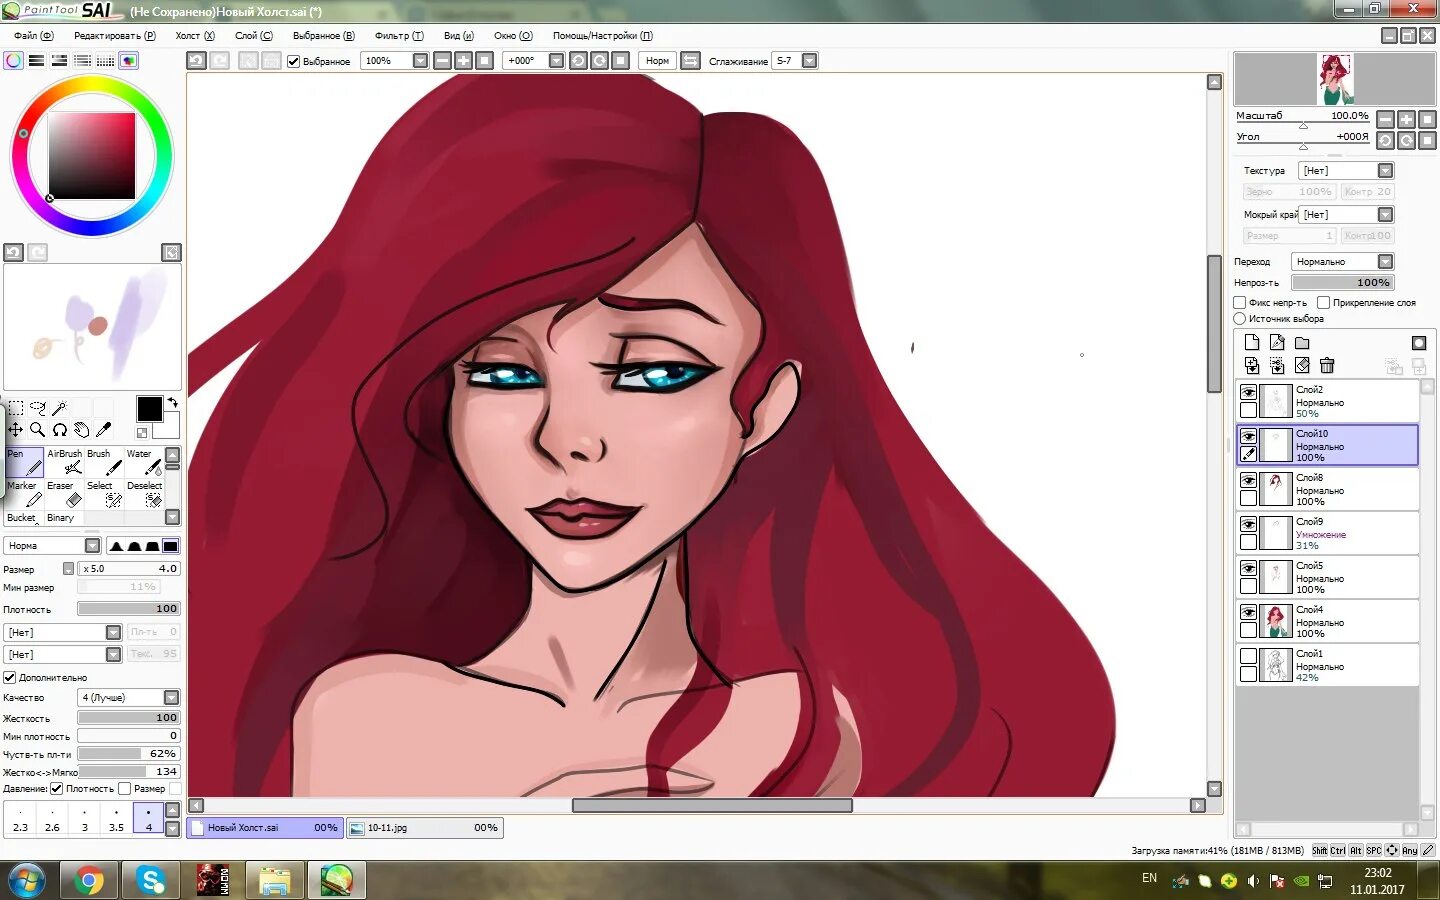The image size is (1440, 900).
Task: Activate the rotate canvas tool
Action: coord(60,430)
